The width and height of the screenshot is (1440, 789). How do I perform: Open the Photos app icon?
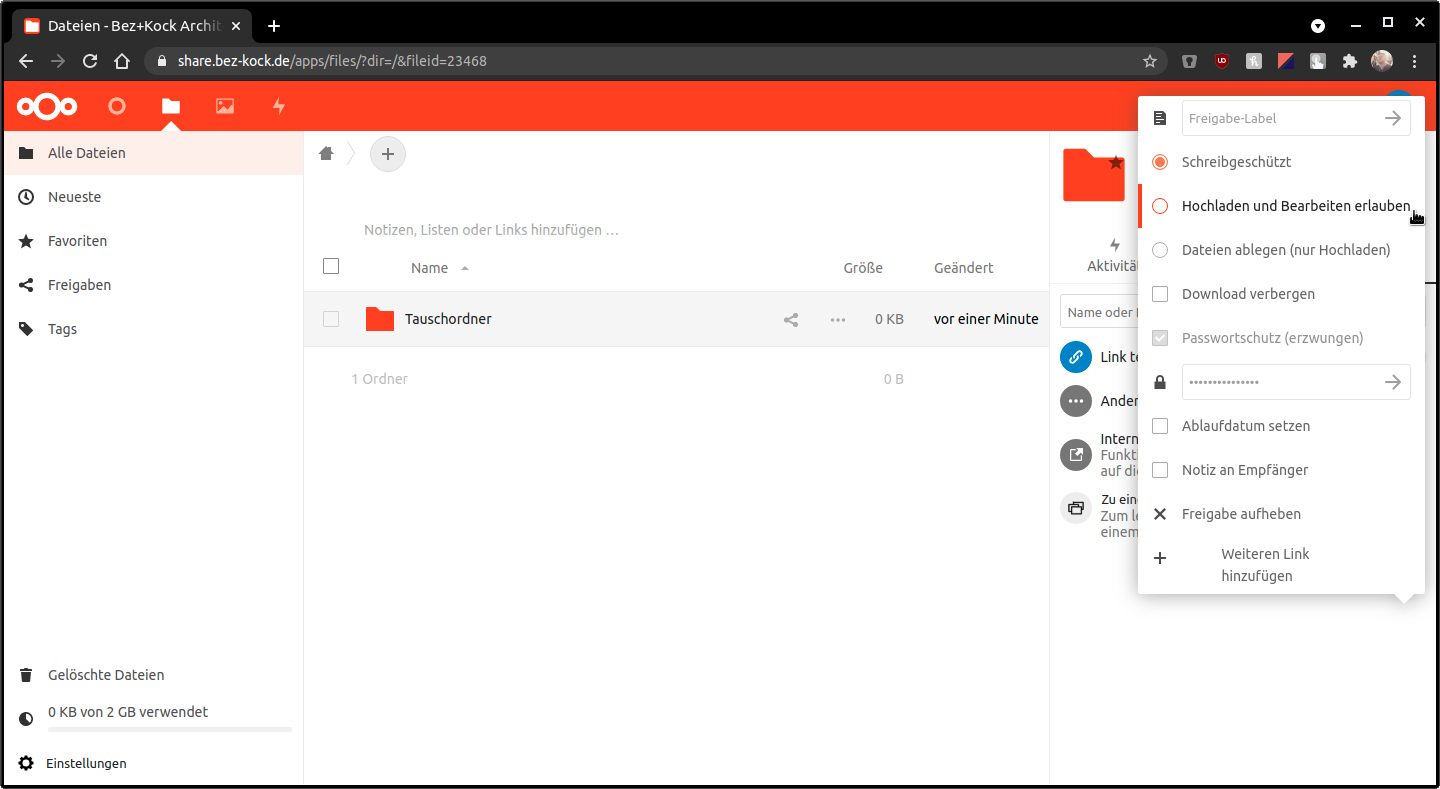tap(225, 106)
